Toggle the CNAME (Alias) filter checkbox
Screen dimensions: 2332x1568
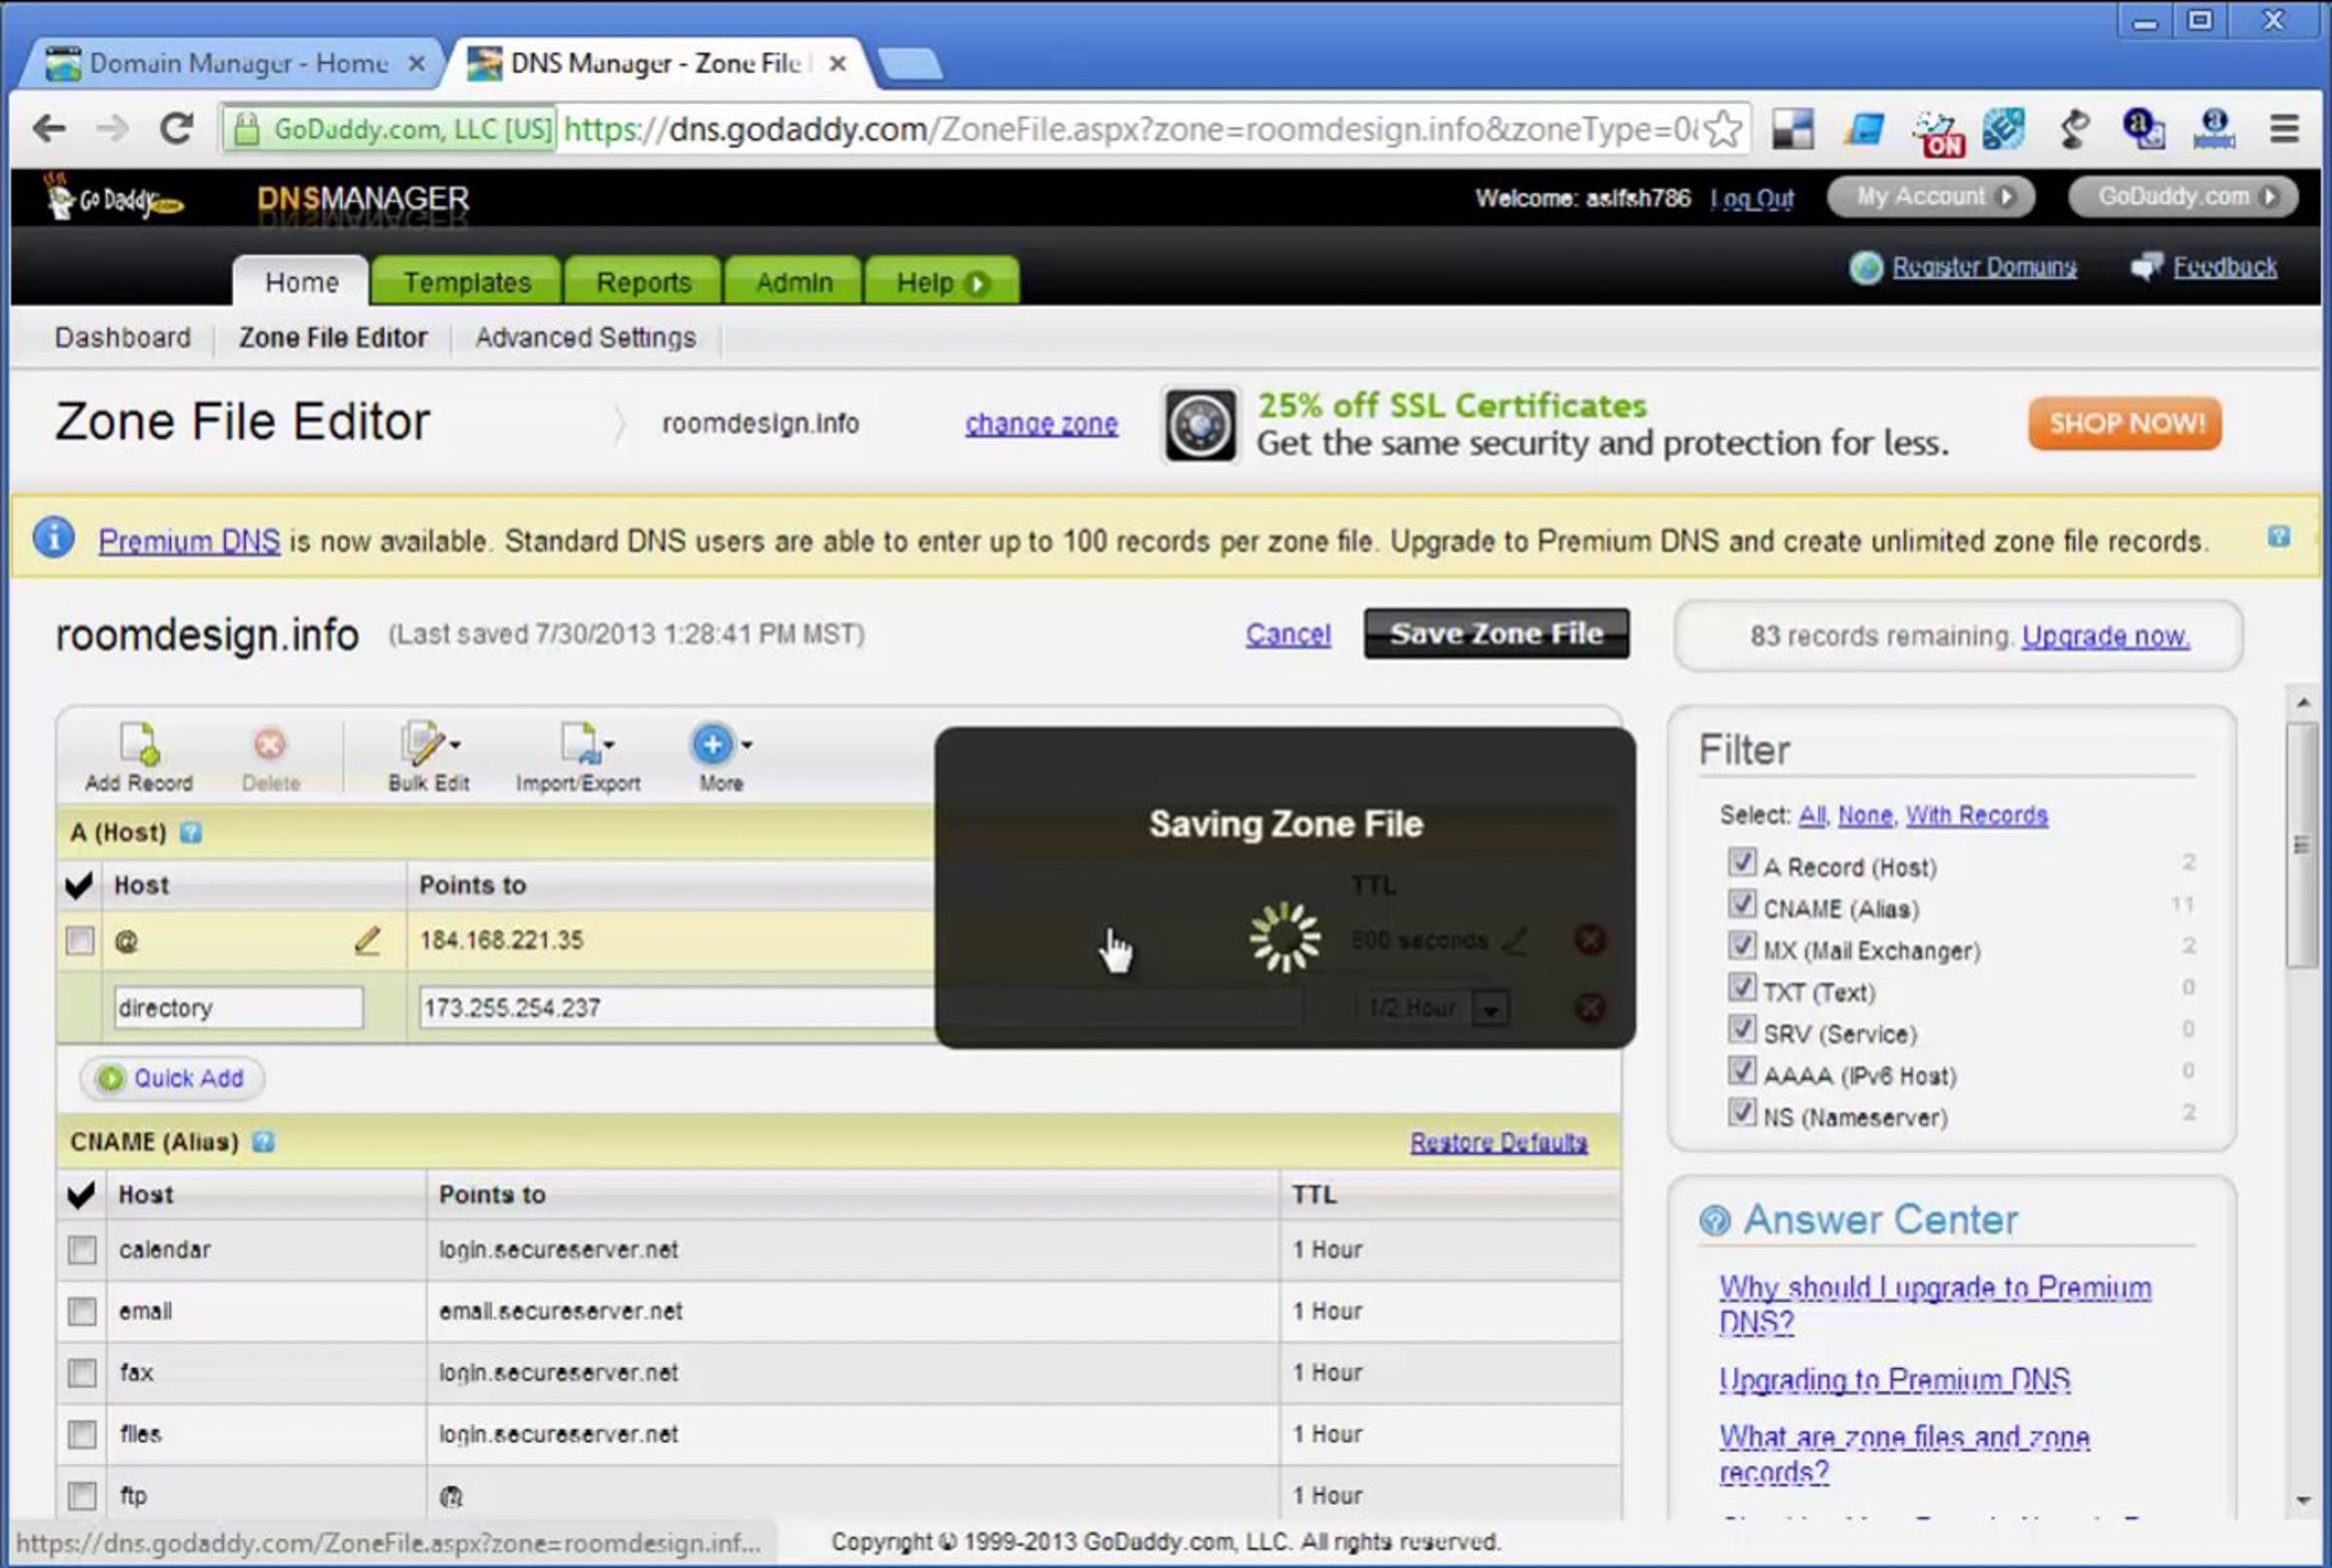[1741, 904]
